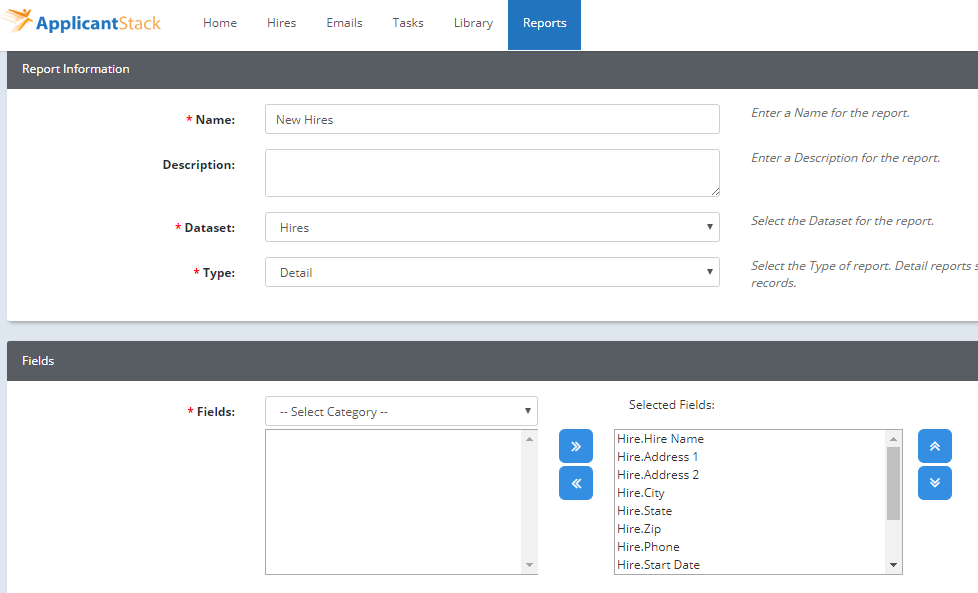Select Hire.City in Selected Fields
This screenshot has width=978, height=593.
click(x=750, y=493)
